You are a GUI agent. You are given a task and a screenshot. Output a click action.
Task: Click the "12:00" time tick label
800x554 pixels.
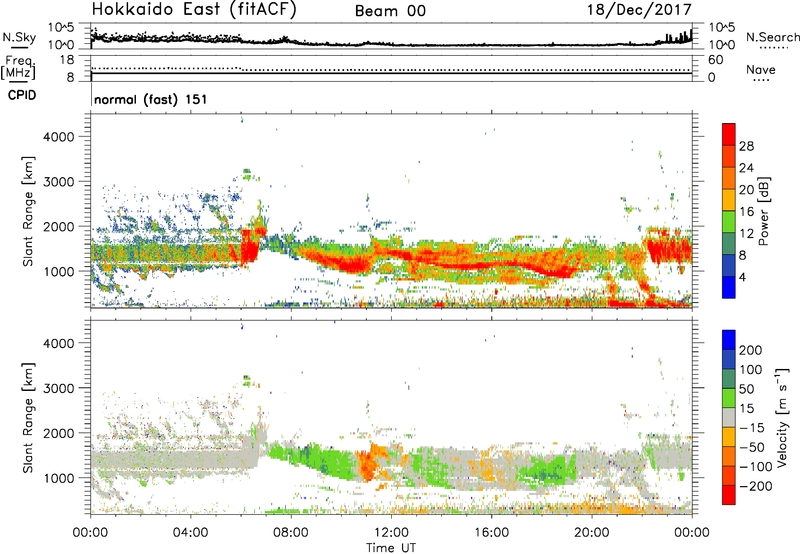tap(391, 533)
